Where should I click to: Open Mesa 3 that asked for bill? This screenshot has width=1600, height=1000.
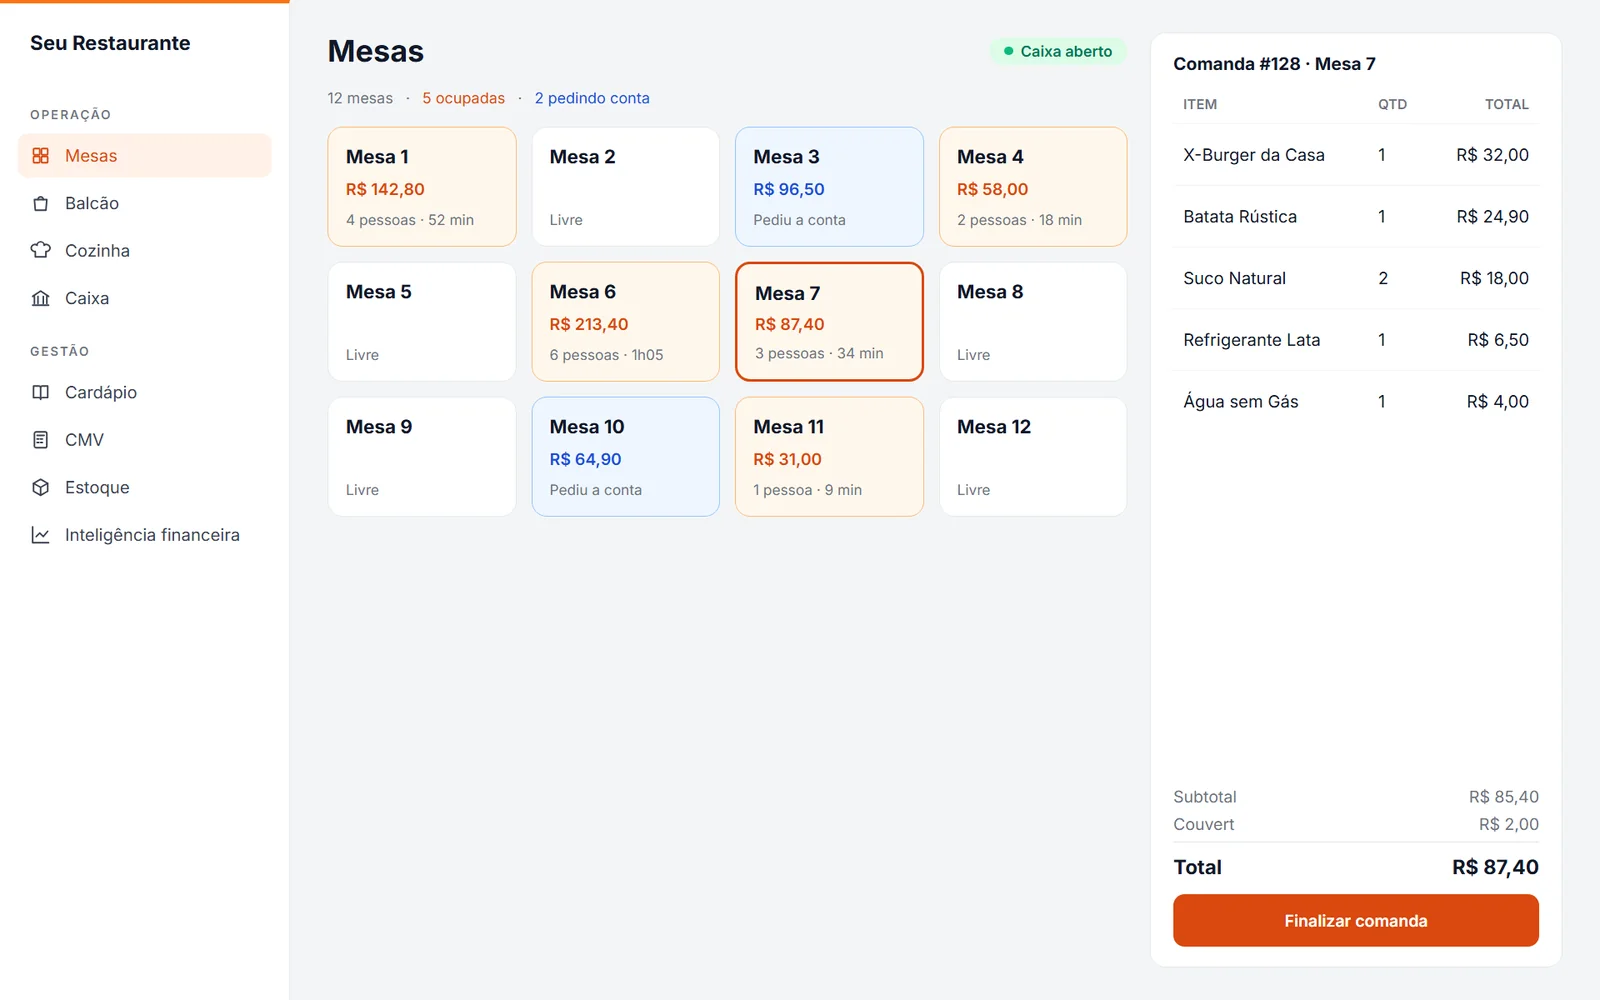(829, 186)
